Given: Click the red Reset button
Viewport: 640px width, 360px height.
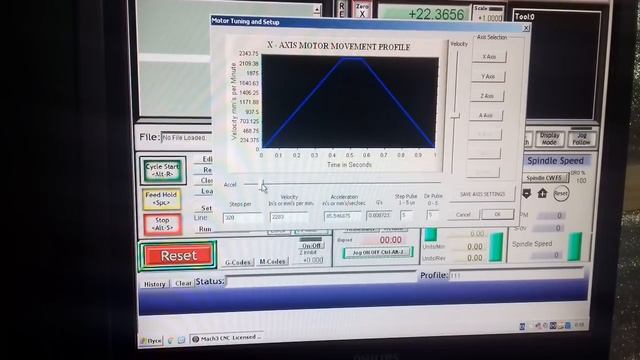Looking at the screenshot, I should [178, 256].
